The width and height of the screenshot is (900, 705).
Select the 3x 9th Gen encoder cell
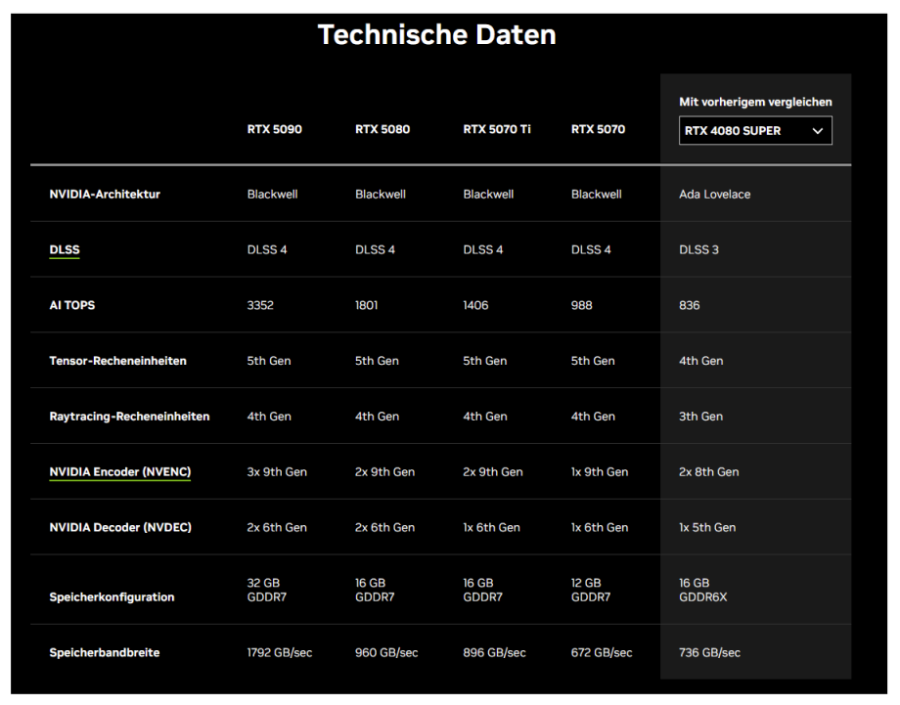coord(277,472)
